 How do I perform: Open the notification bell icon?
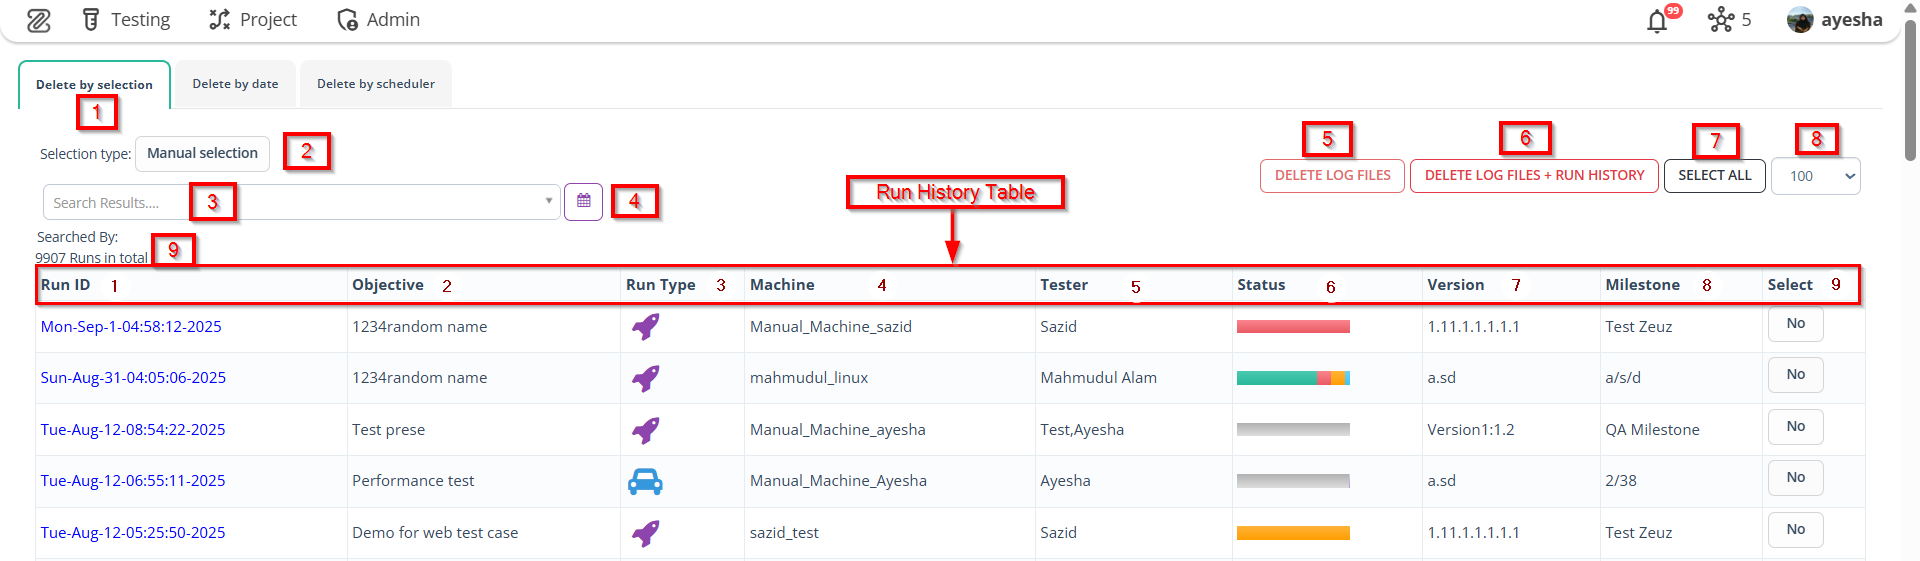tap(1657, 21)
